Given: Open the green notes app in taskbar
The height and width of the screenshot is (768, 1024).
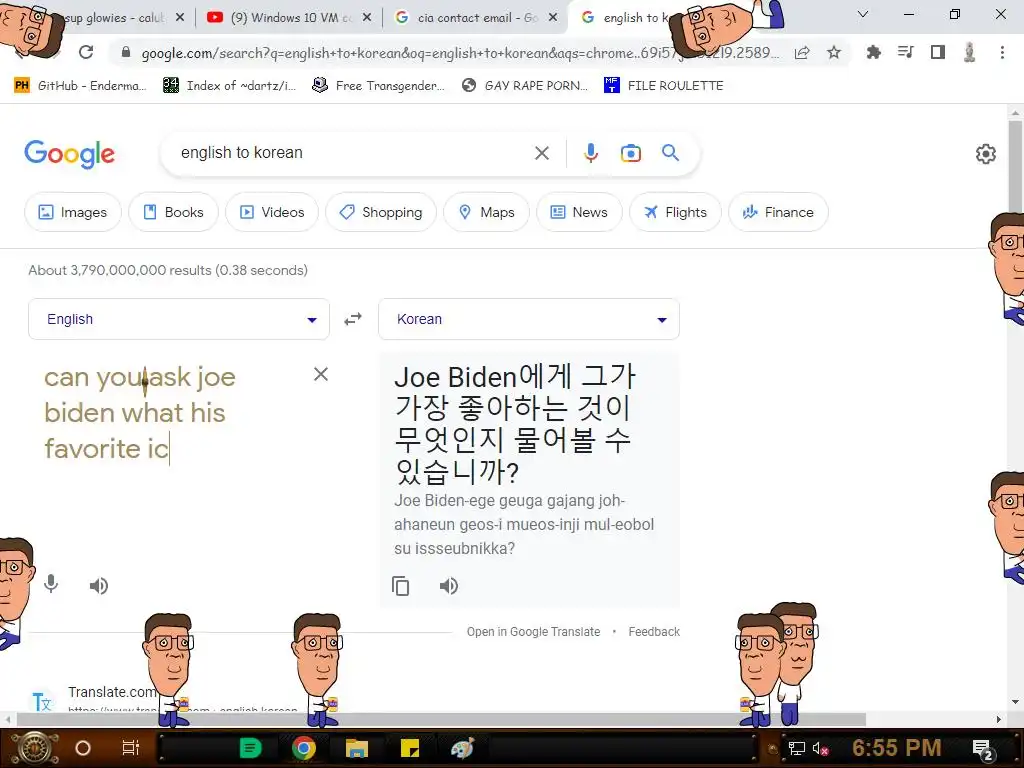Looking at the screenshot, I should tap(250, 748).
